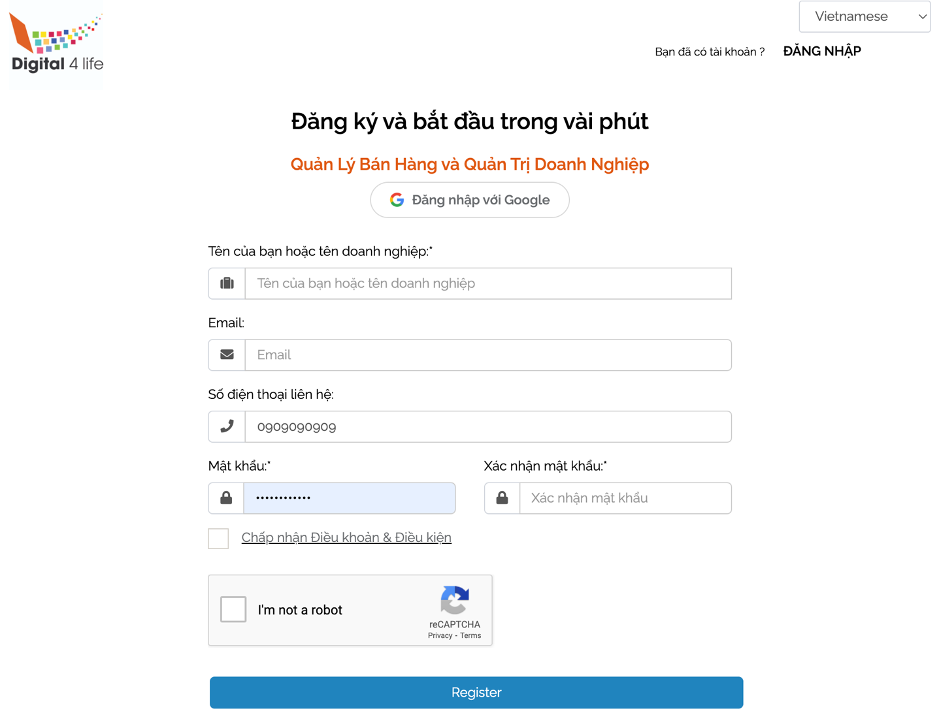Open the ĐĂNG NHẬP login page
The image size is (940, 714).
point(822,51)
